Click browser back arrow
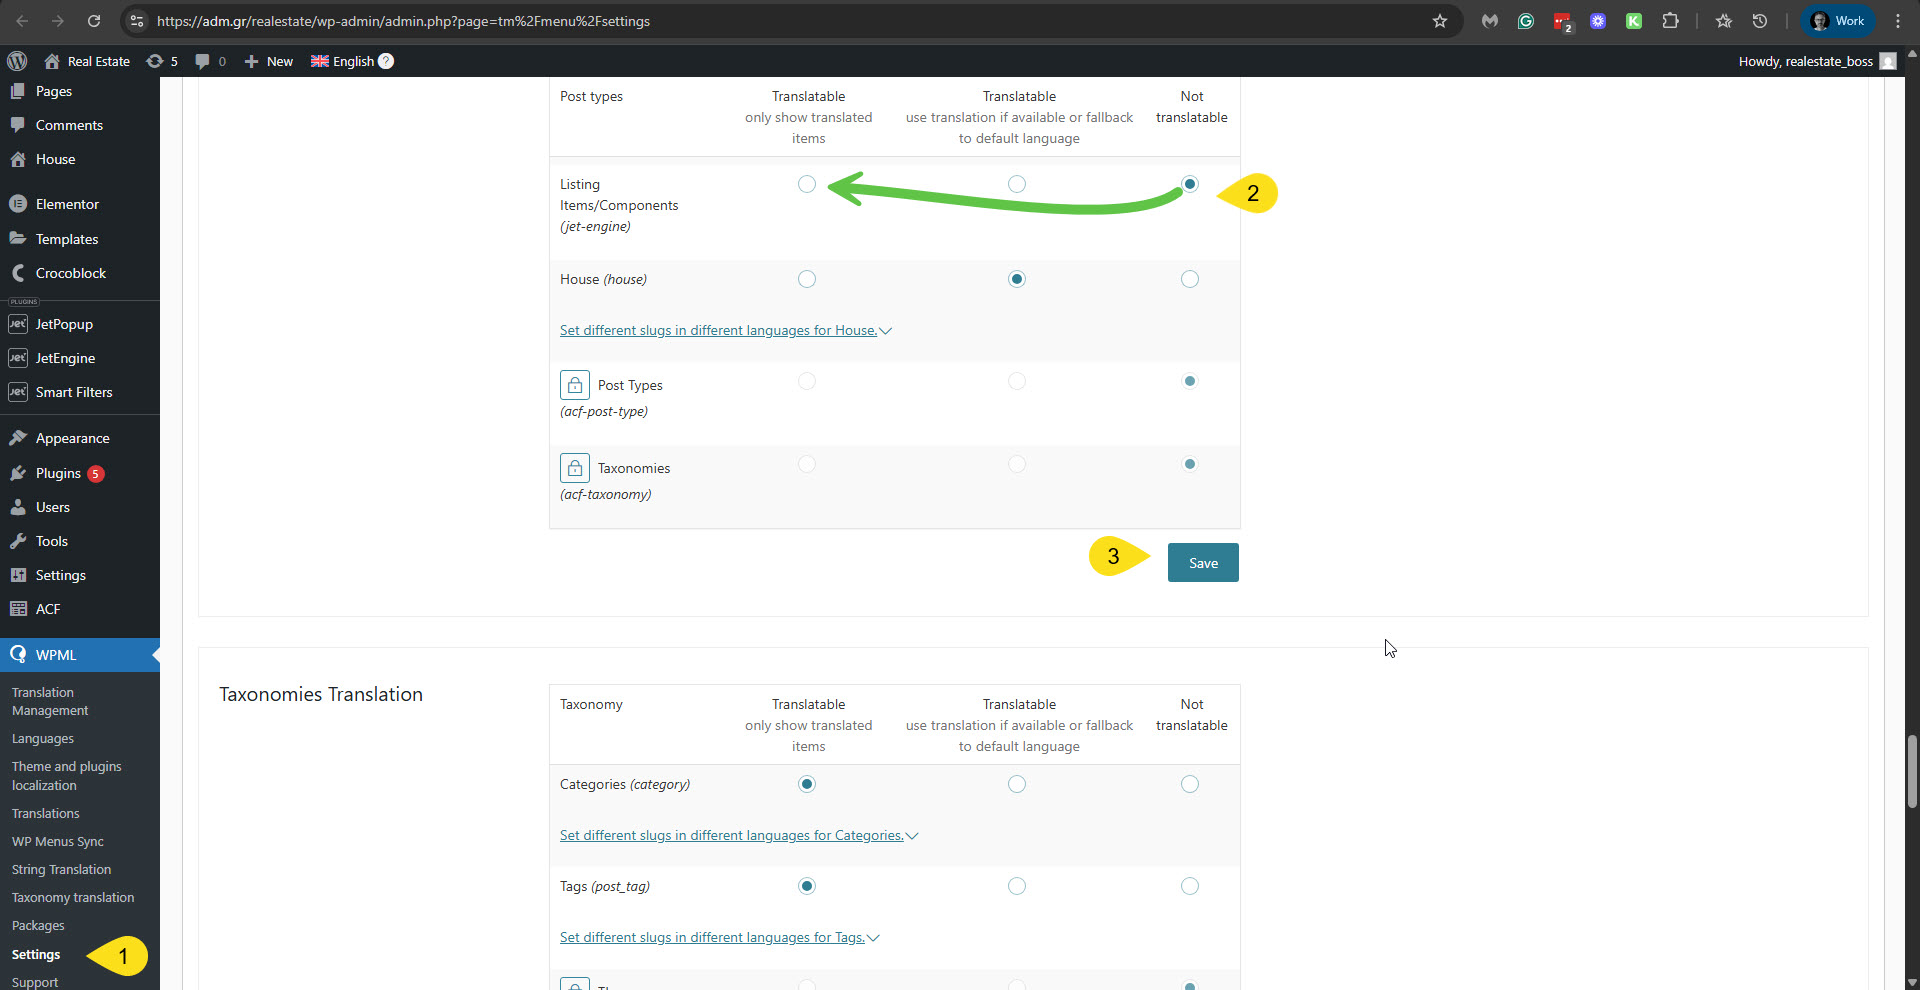1920x990 pixels. coord(22,21)
